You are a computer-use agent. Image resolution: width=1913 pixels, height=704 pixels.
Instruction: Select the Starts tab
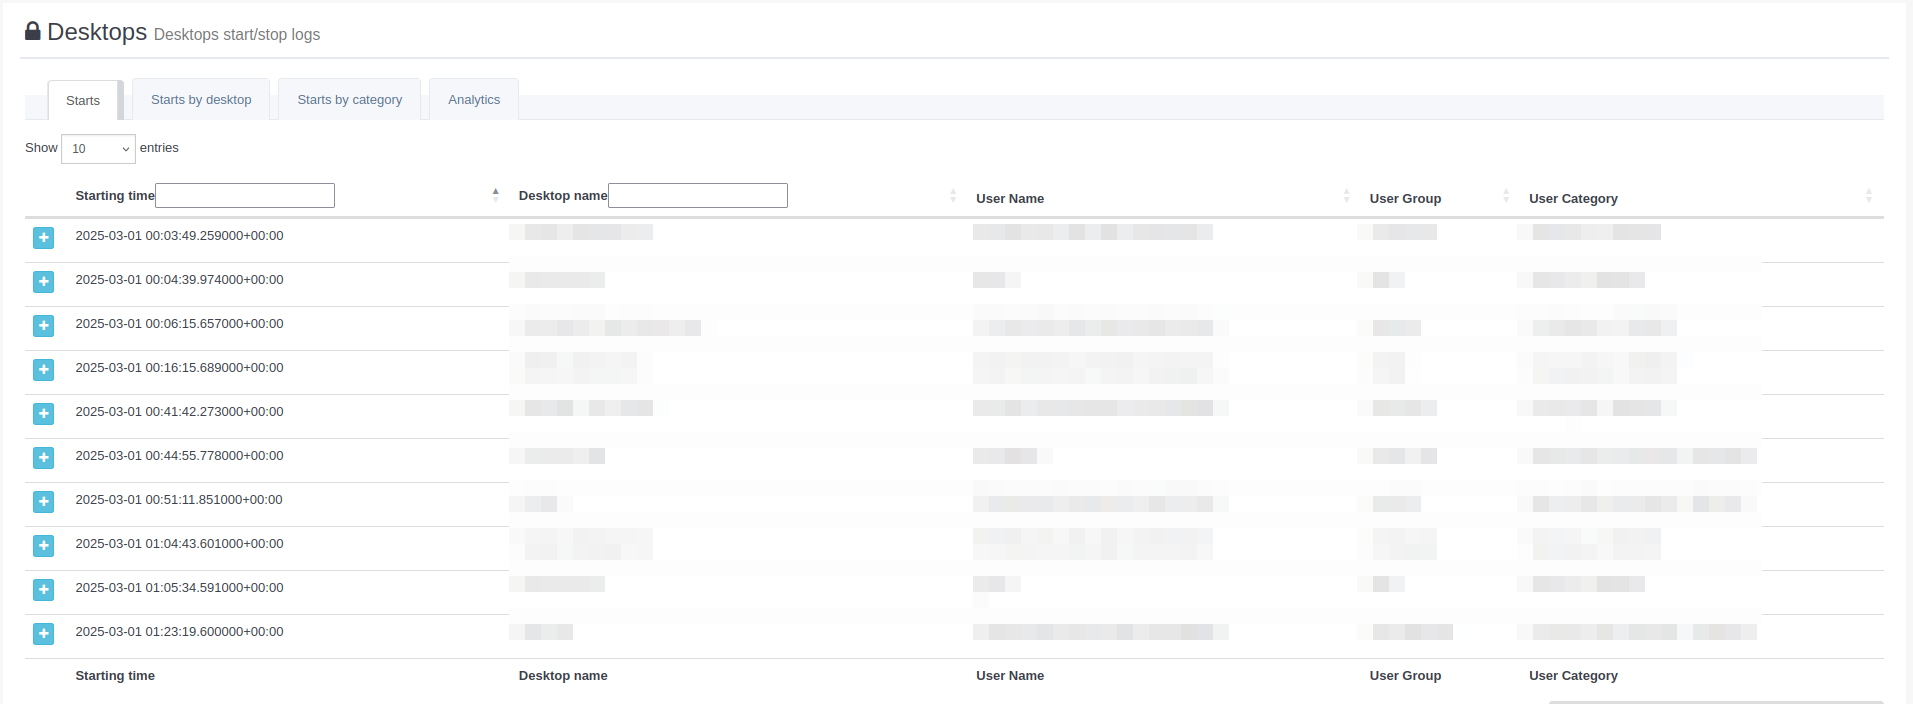click(x=83, y=101)
